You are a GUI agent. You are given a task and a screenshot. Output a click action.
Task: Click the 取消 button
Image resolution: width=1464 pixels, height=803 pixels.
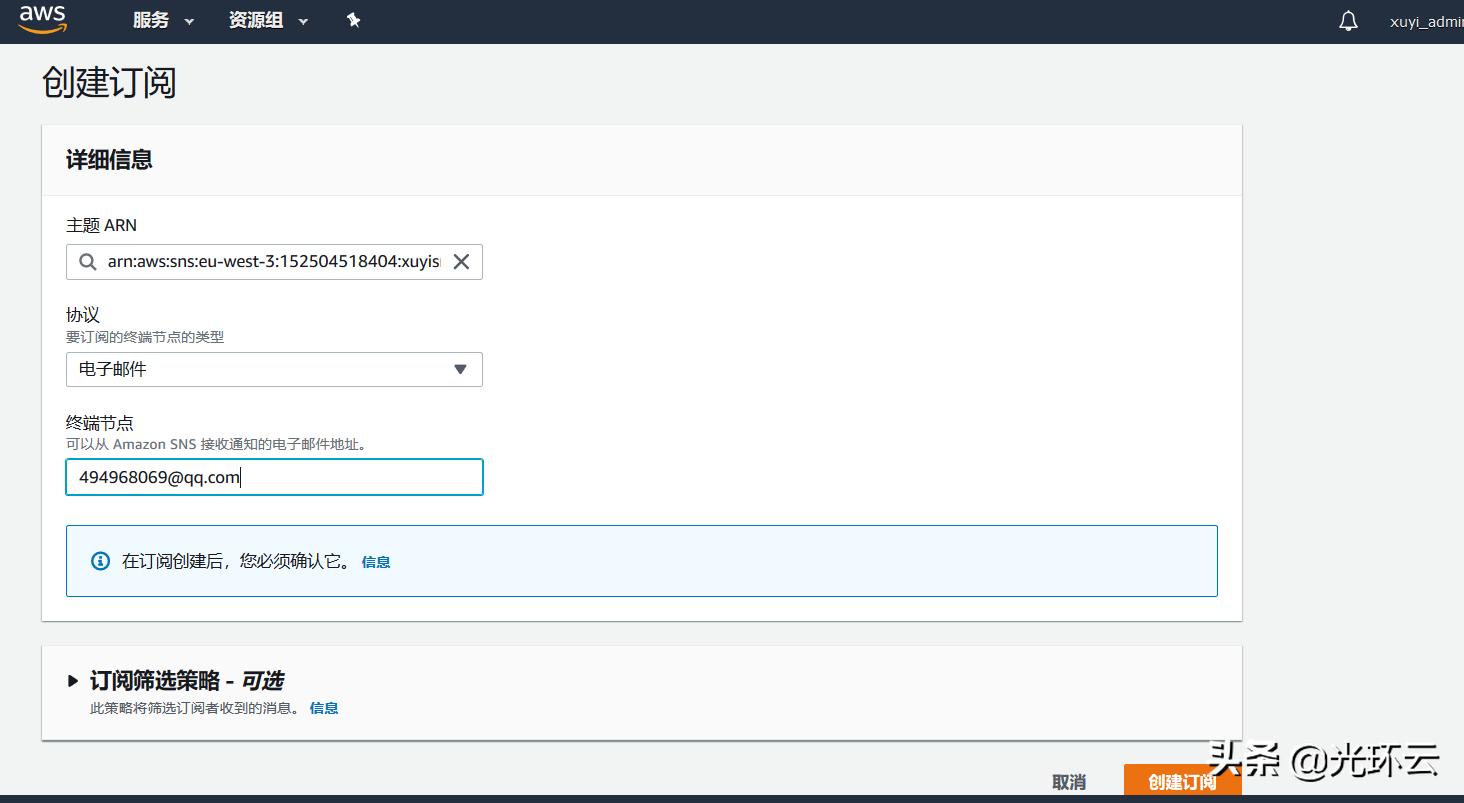click(x=1069, y=780)
